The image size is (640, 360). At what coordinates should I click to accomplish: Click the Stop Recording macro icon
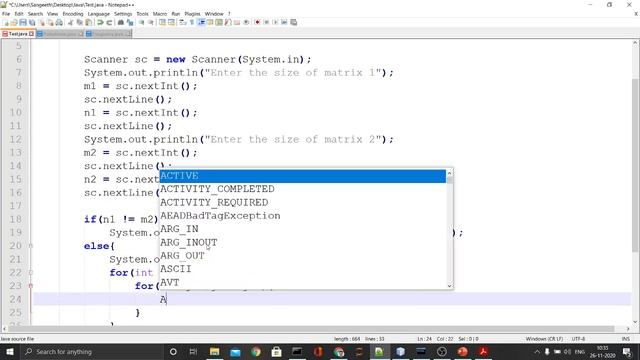pyautogui.click(x=266, y=22)
